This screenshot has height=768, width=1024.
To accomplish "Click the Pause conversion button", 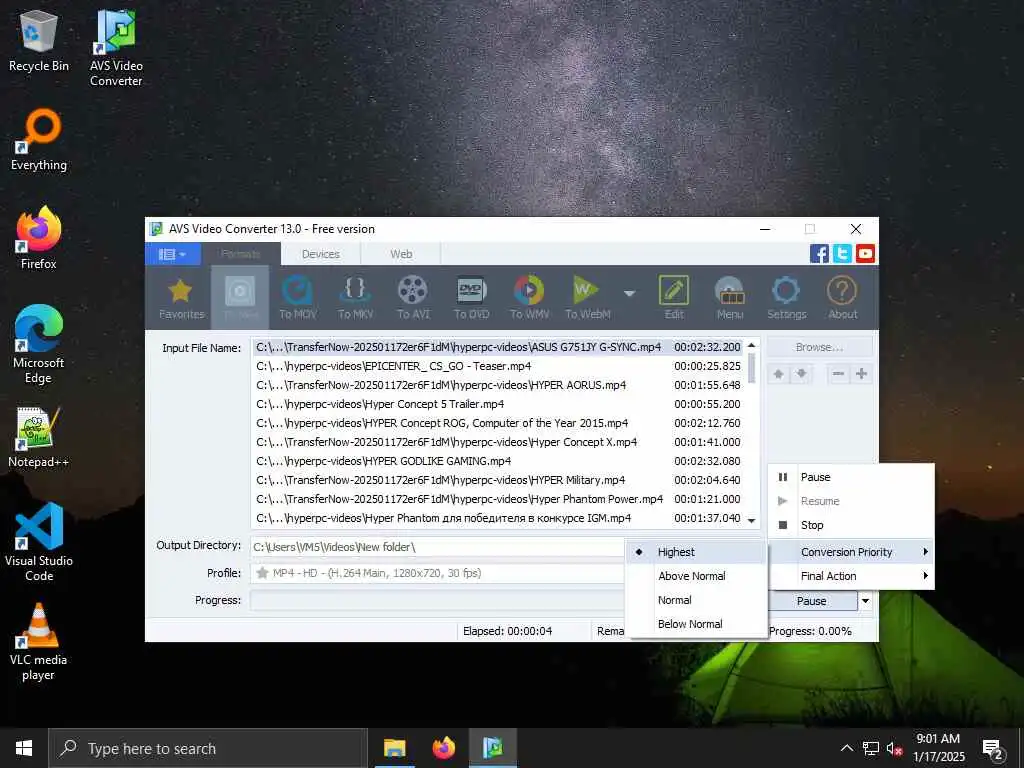I will coord(812,601).
